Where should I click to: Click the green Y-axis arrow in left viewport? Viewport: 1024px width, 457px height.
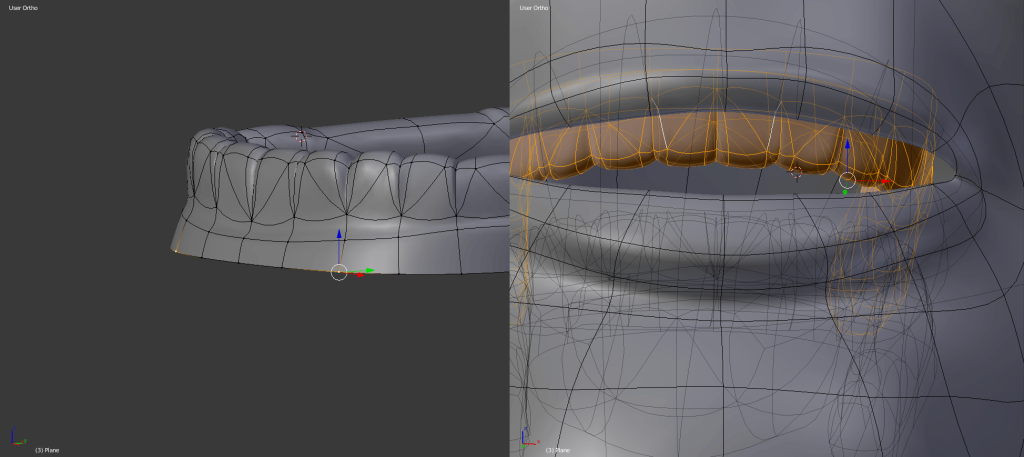pos(368,270)
